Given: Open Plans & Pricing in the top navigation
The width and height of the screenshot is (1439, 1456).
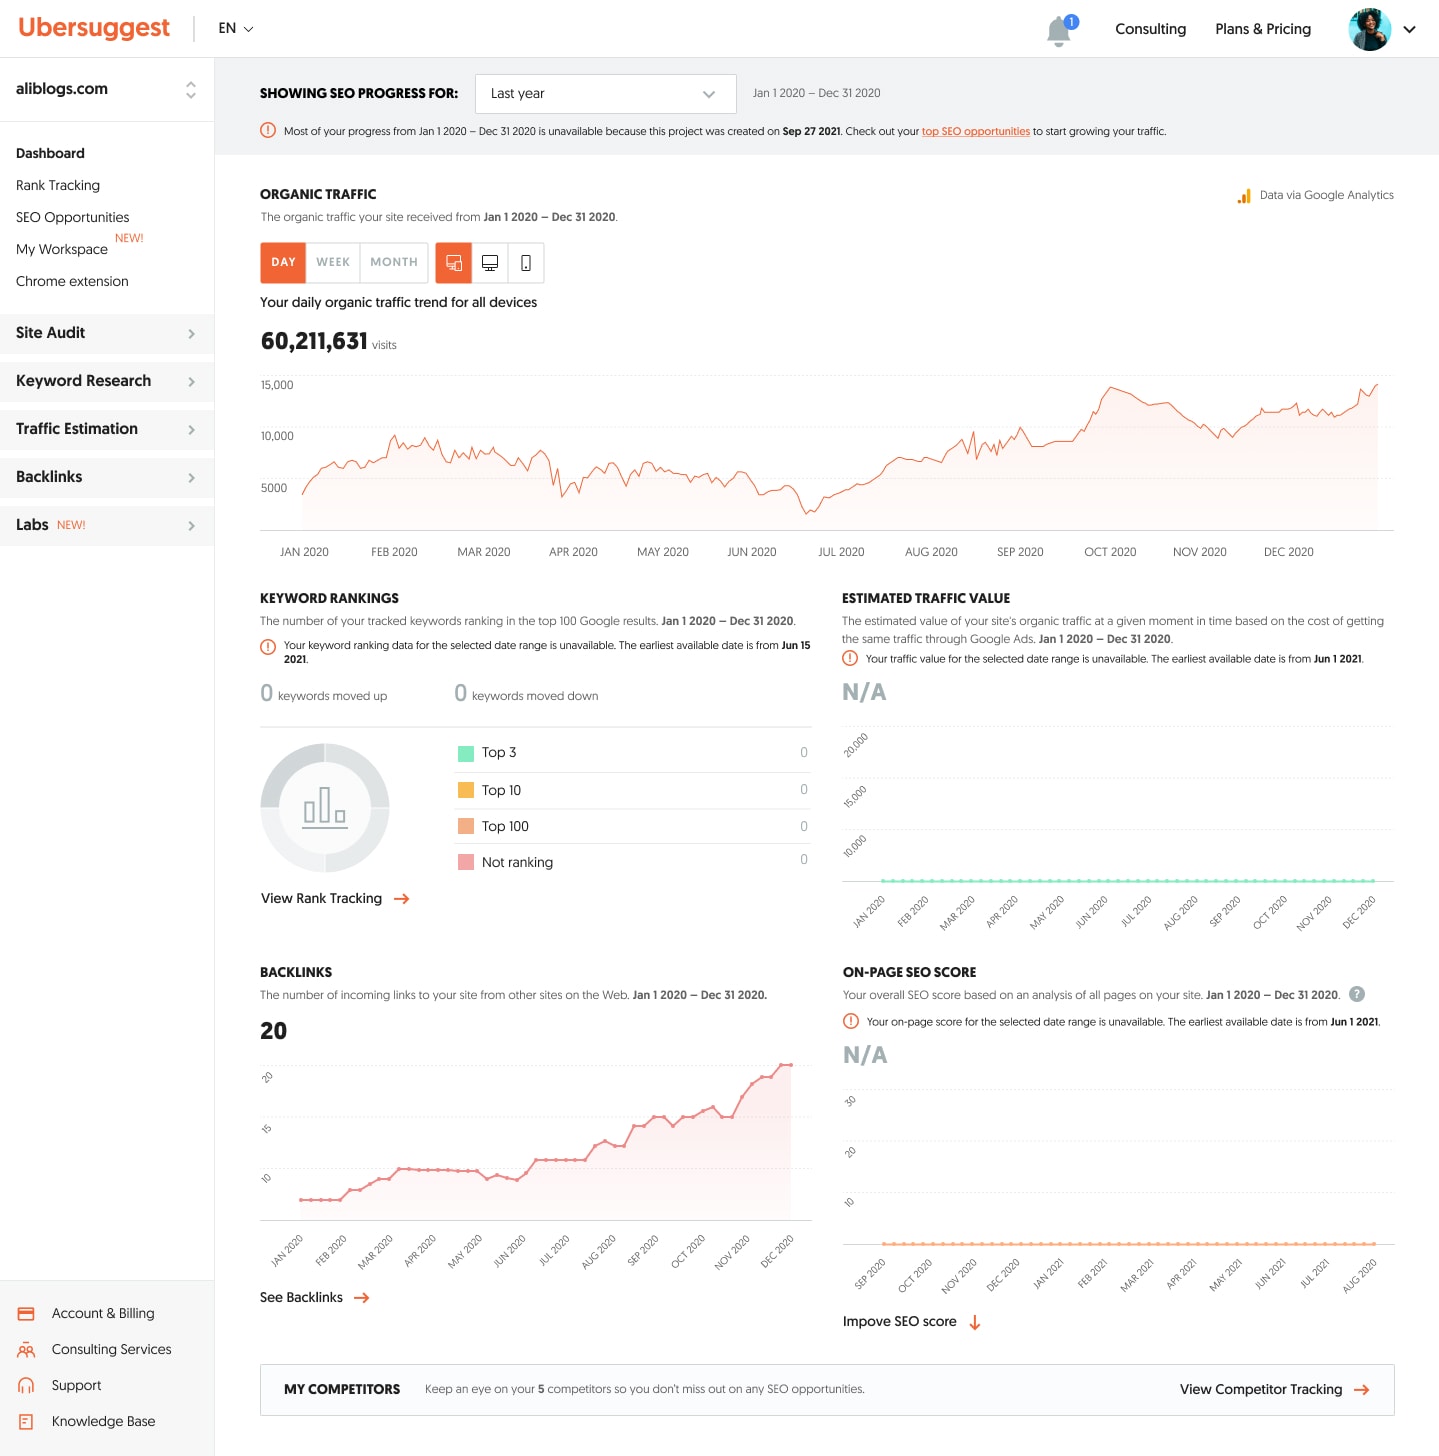Looking at the screenshot, I should tap(1263, 29).
